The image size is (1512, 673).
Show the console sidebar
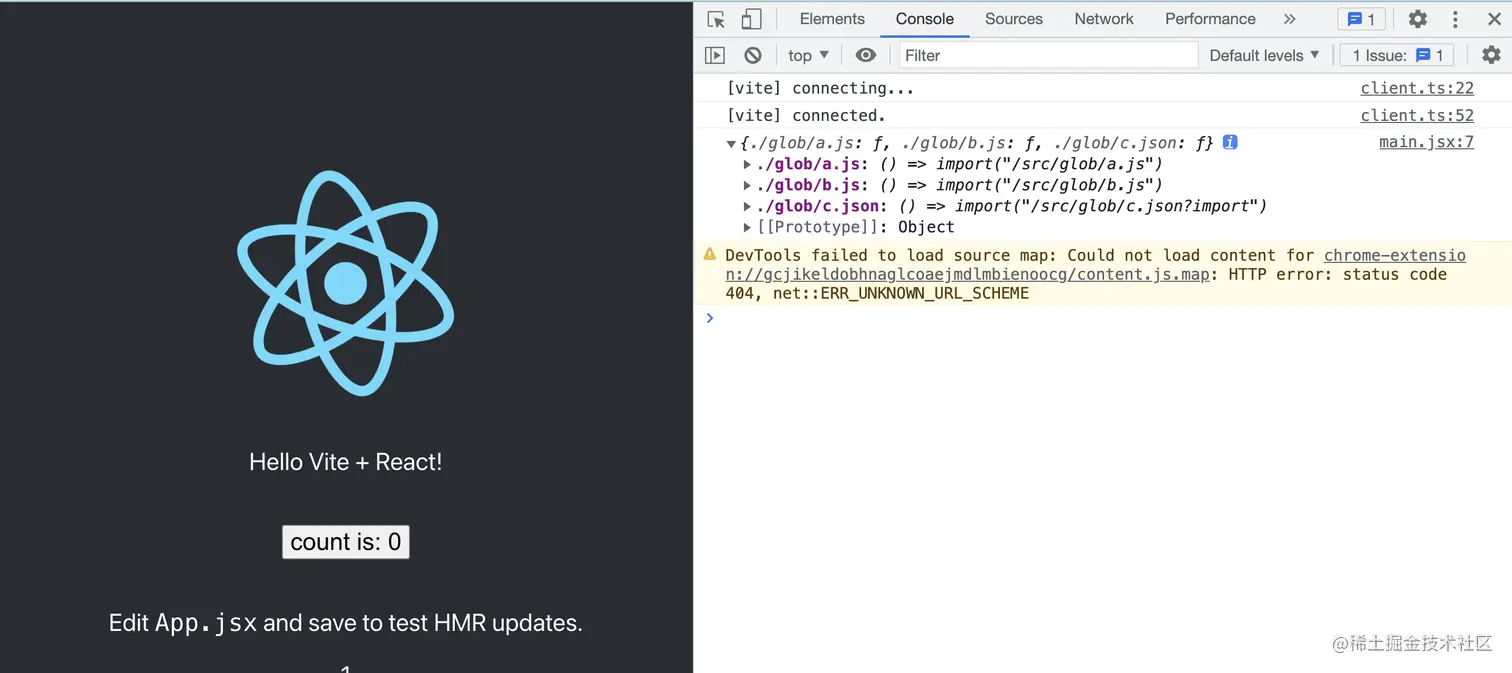715,55
